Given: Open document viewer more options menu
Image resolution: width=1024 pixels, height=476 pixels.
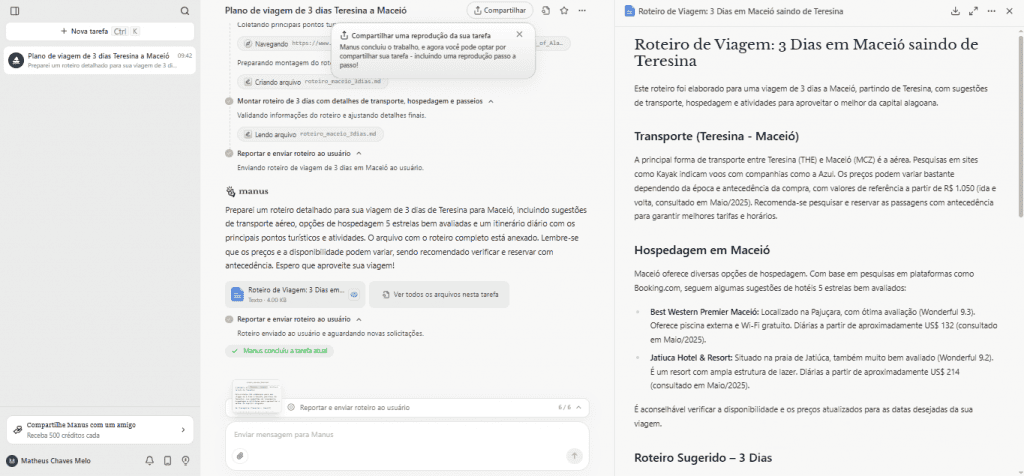Looking at the screenshot, I should tap(991, 11).
